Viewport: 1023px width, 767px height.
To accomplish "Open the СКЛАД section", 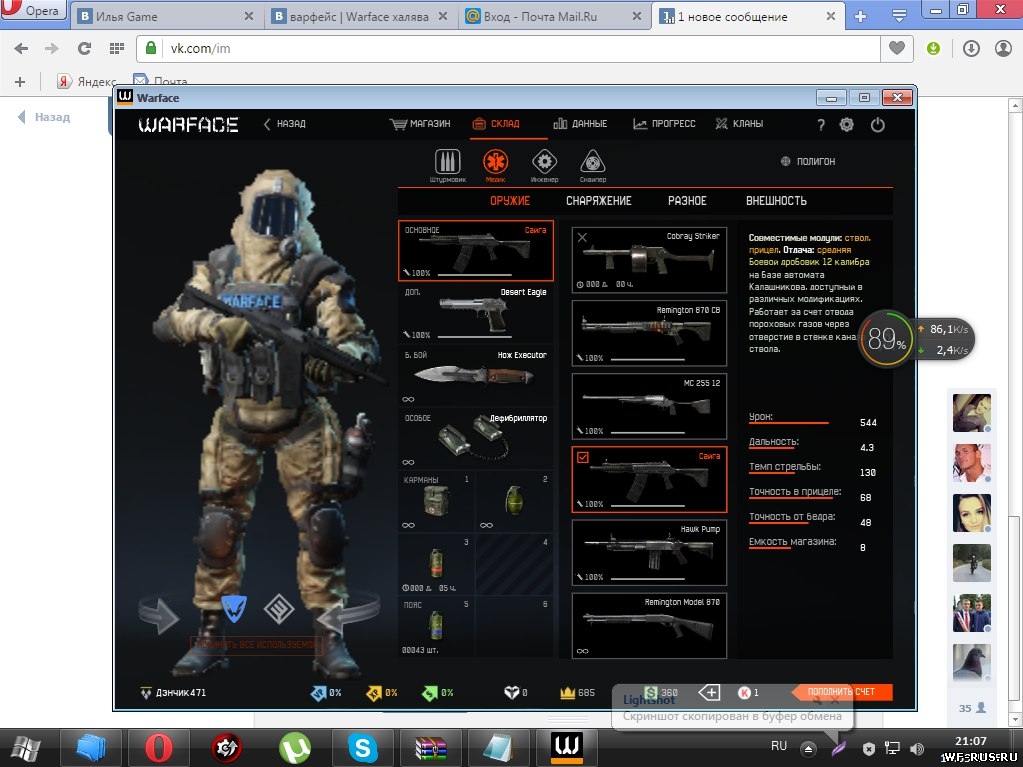I will (496, 124).
